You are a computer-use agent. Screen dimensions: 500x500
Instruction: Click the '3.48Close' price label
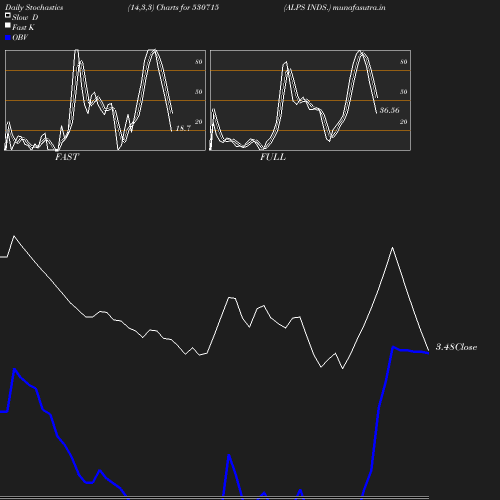click(456, 347)
